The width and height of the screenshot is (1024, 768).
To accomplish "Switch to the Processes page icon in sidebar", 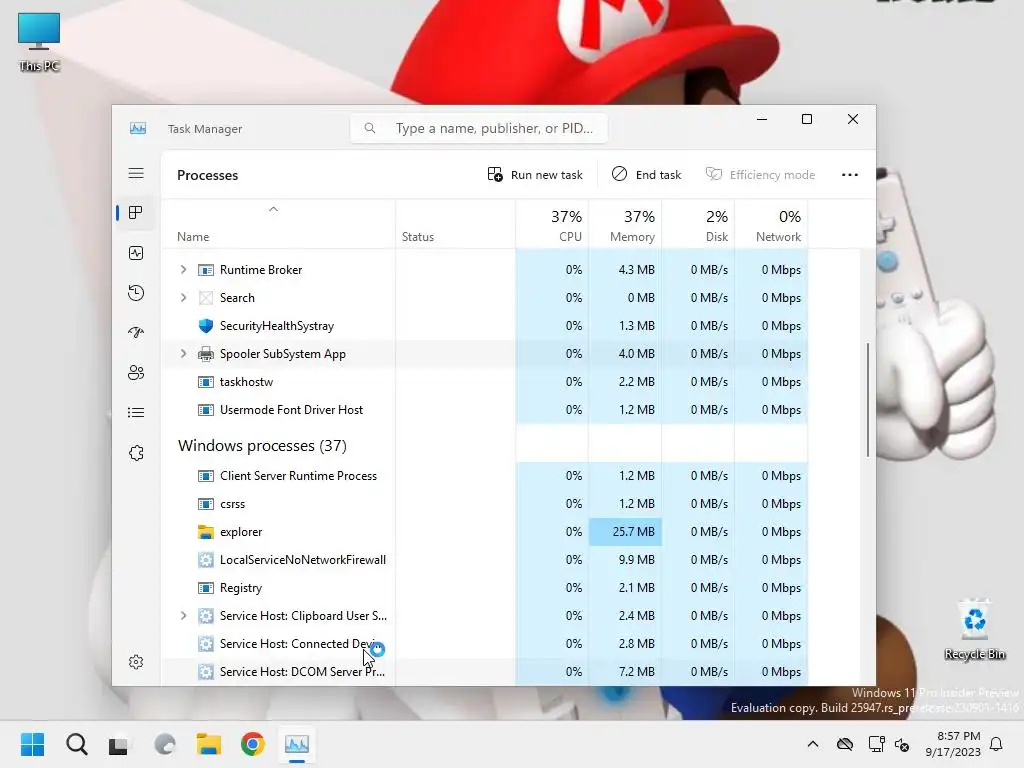I will point(136,213).
